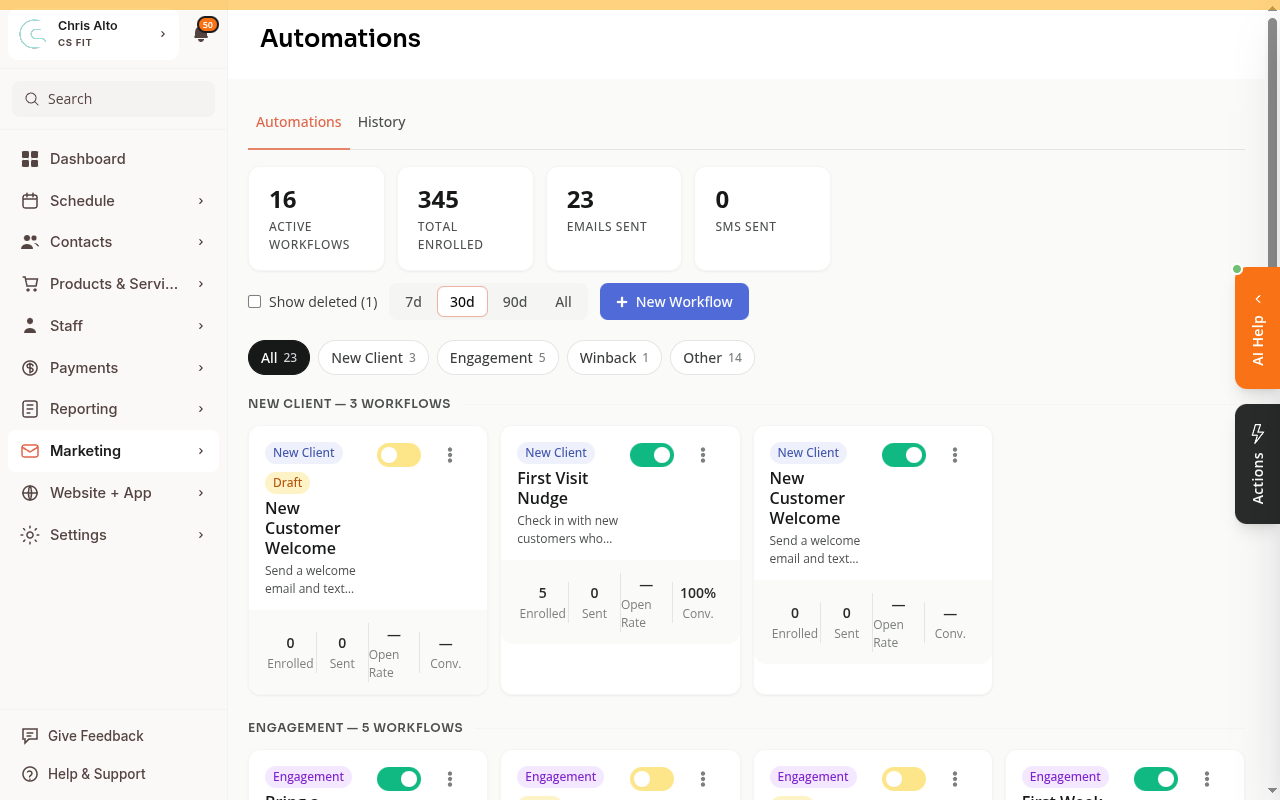Click the plus icon in New Workflow
Viewport: 1280px width, 800px height.
tap(622, 302)
